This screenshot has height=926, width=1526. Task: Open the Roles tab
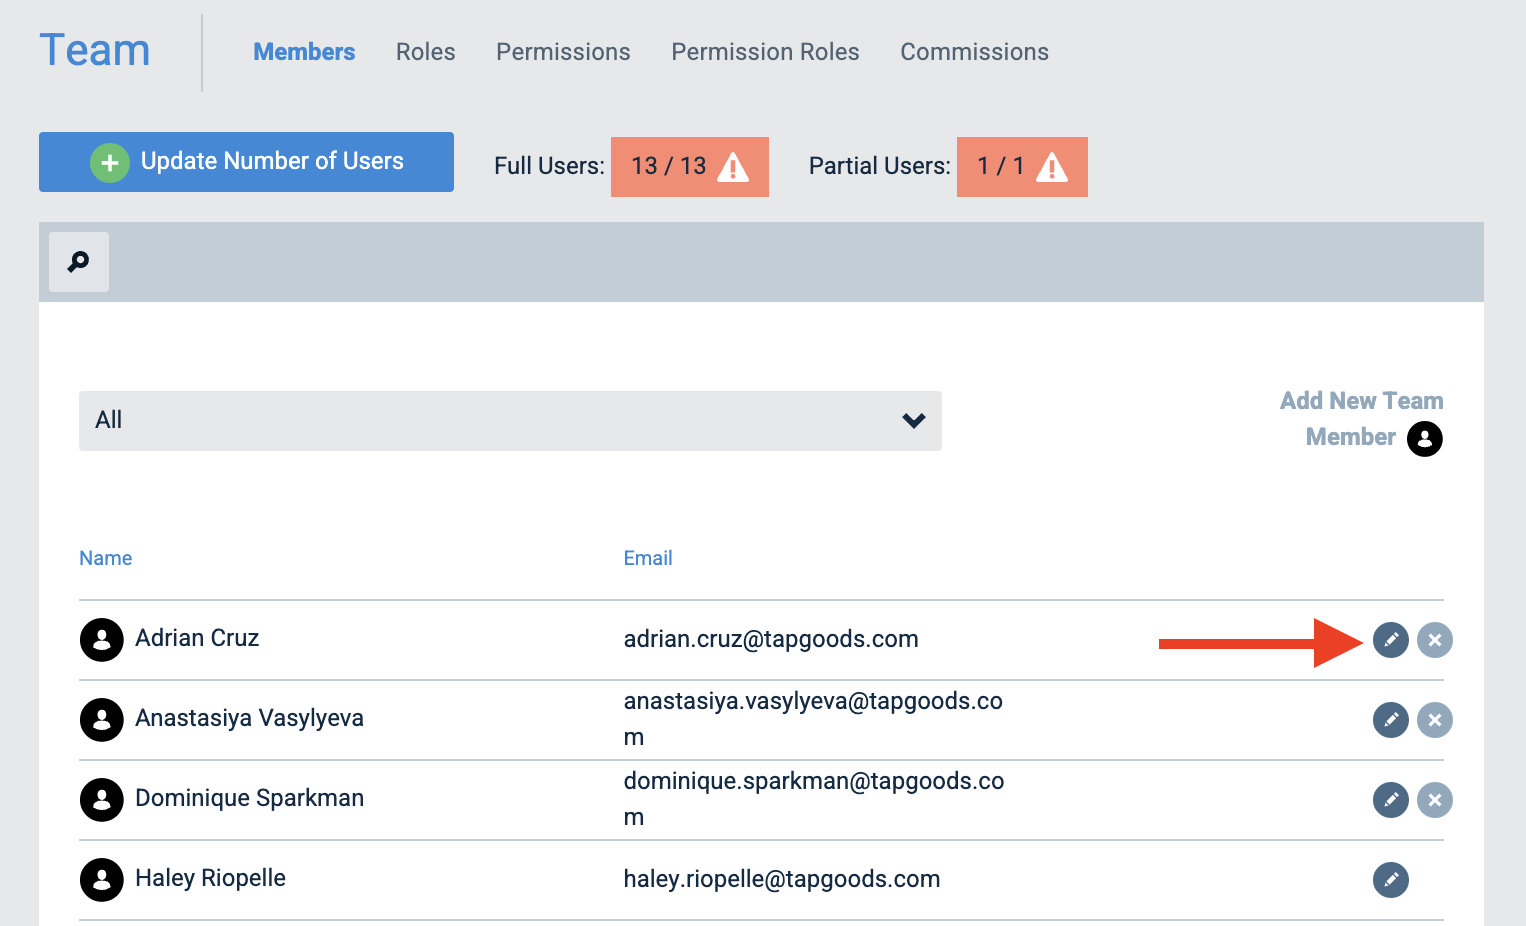(425, 52)
